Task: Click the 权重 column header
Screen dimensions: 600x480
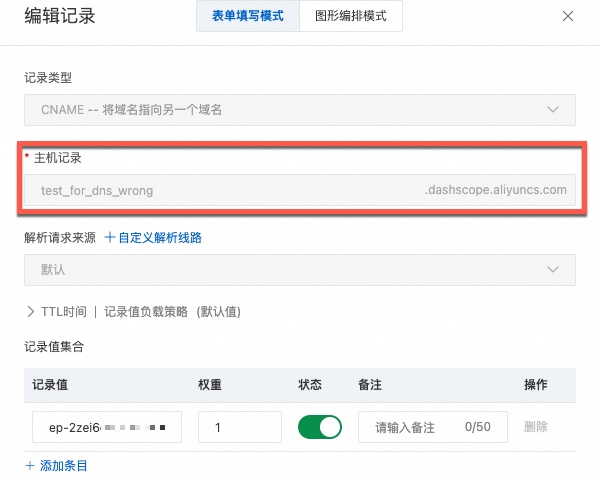Action: [x=210, y=385]
